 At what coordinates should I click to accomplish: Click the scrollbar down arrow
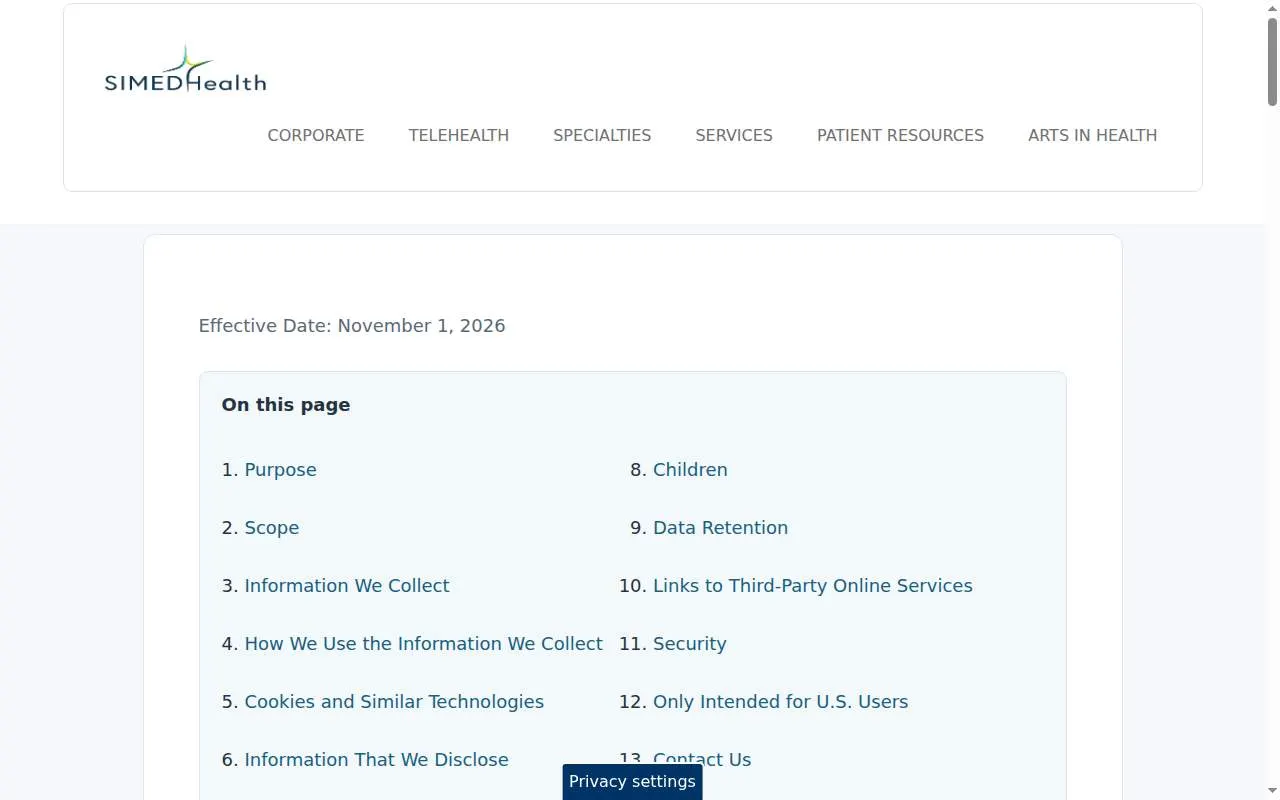[x=1272, y=792]
